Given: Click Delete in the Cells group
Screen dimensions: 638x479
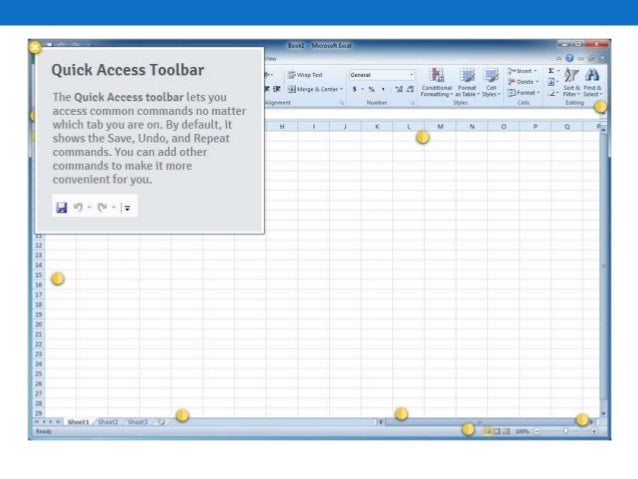Looking at the screenshot, I should point(523,82).
